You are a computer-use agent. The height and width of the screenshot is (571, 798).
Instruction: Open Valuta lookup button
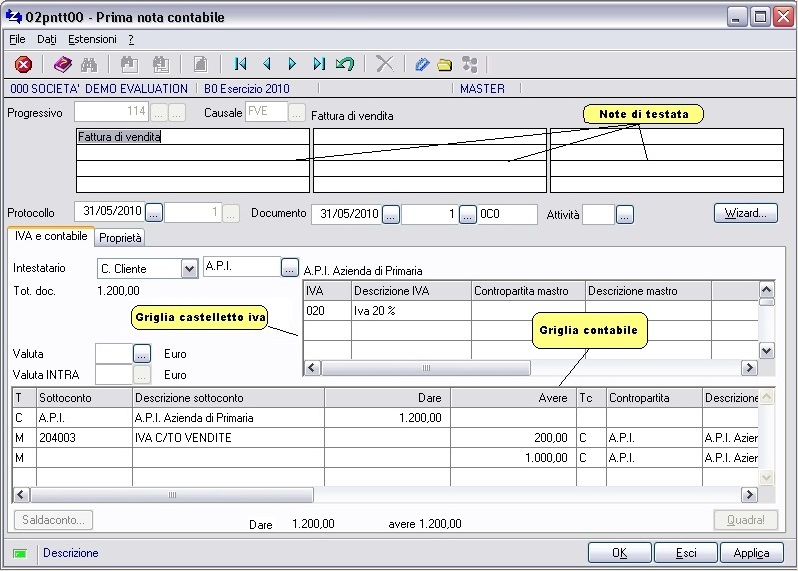tap(142, 353)
